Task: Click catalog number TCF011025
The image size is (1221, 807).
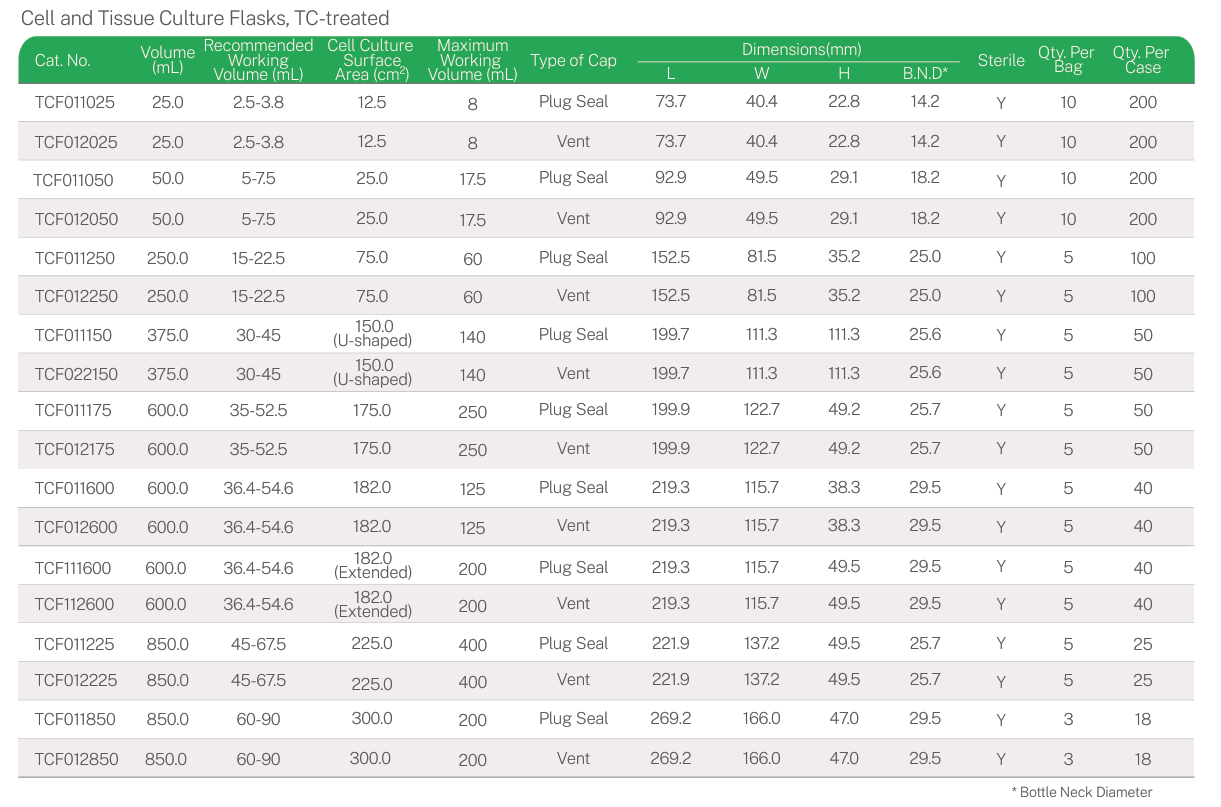Action: coord(75,102)
